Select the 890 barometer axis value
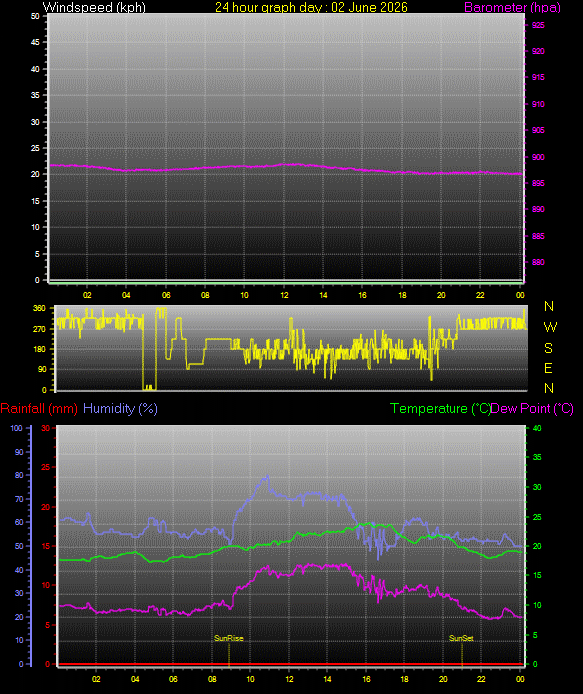The height and width of the screenshot is (694, 583). [538, 209]
